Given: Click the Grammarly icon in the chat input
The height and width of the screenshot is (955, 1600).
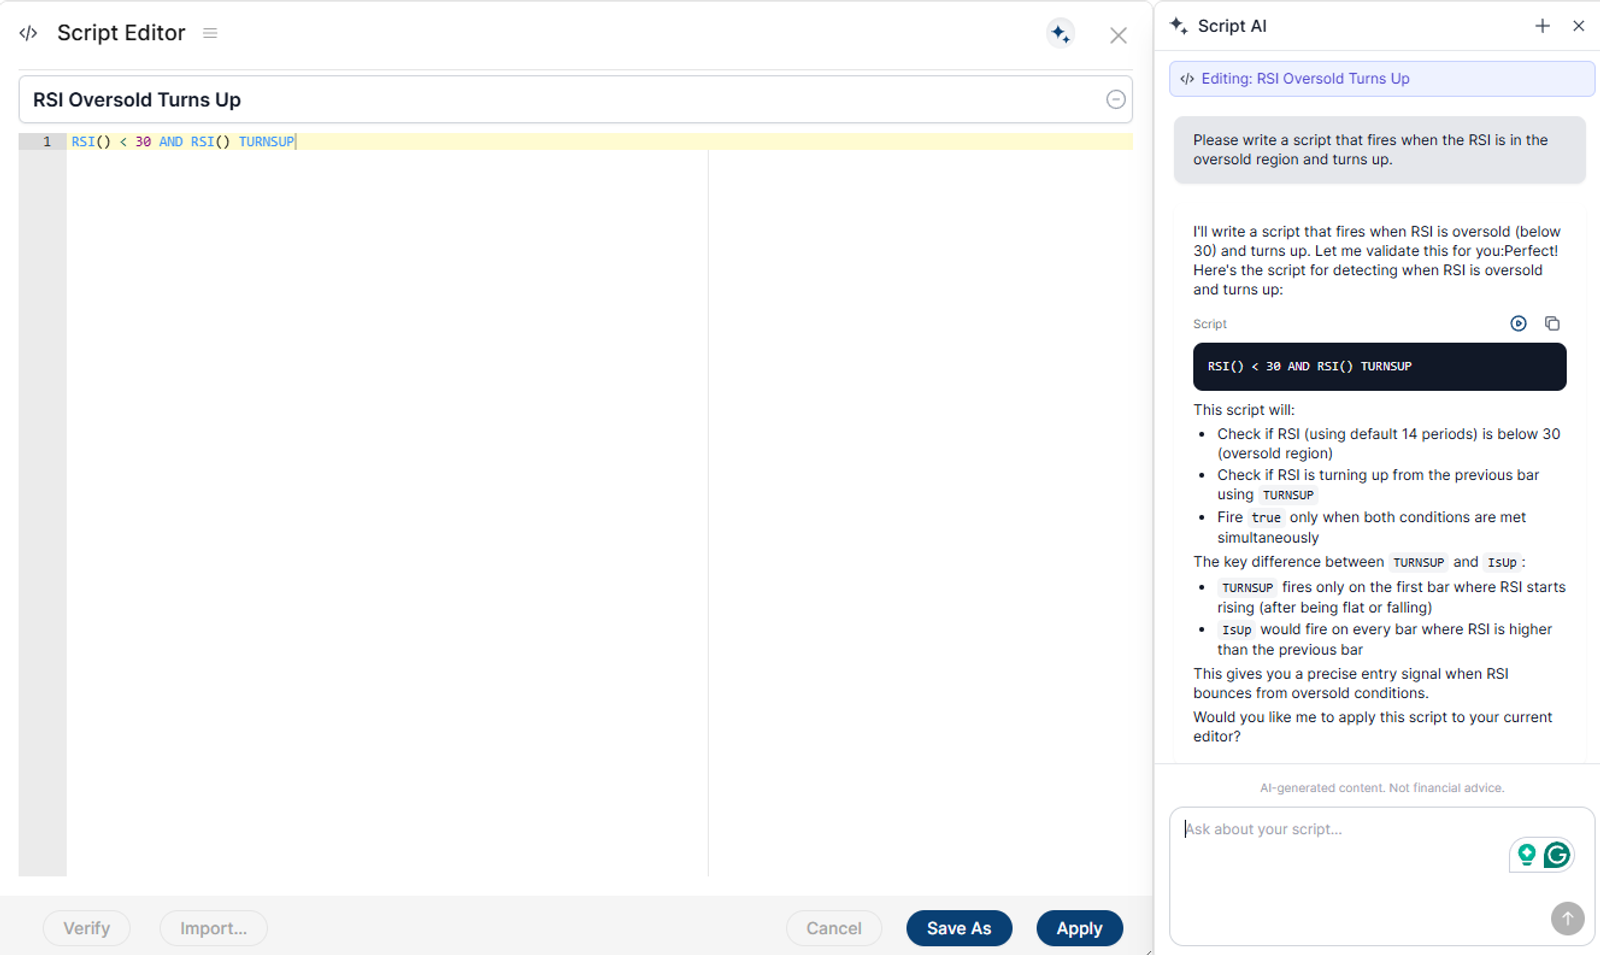Looking at the screenshot, I should tap(1557, 855).
